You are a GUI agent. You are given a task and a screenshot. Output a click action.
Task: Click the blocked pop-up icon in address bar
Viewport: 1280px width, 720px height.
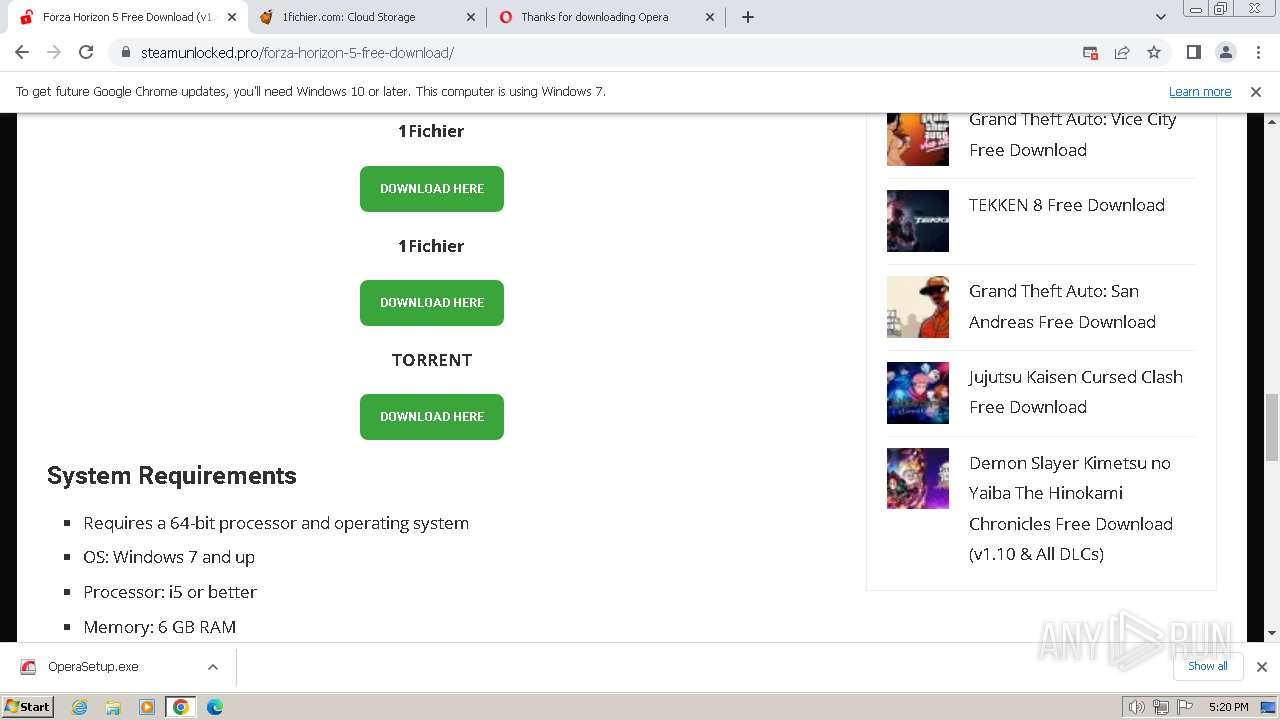pos(1090,53)
